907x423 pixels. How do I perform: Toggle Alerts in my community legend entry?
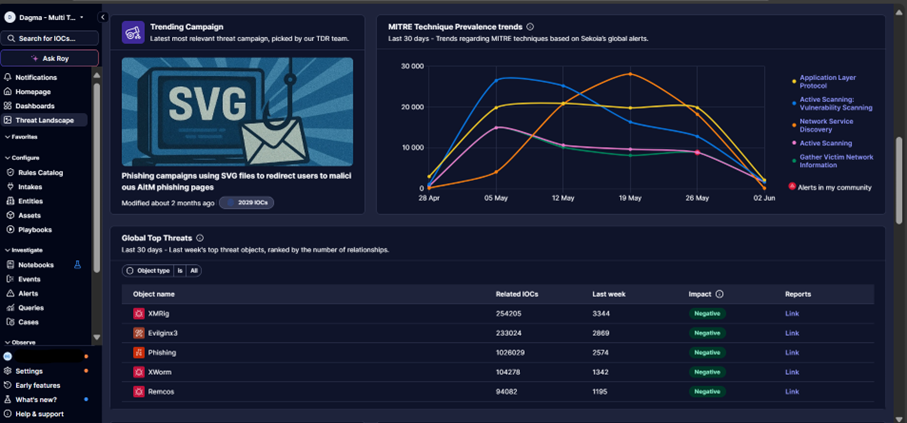point(830,187)
